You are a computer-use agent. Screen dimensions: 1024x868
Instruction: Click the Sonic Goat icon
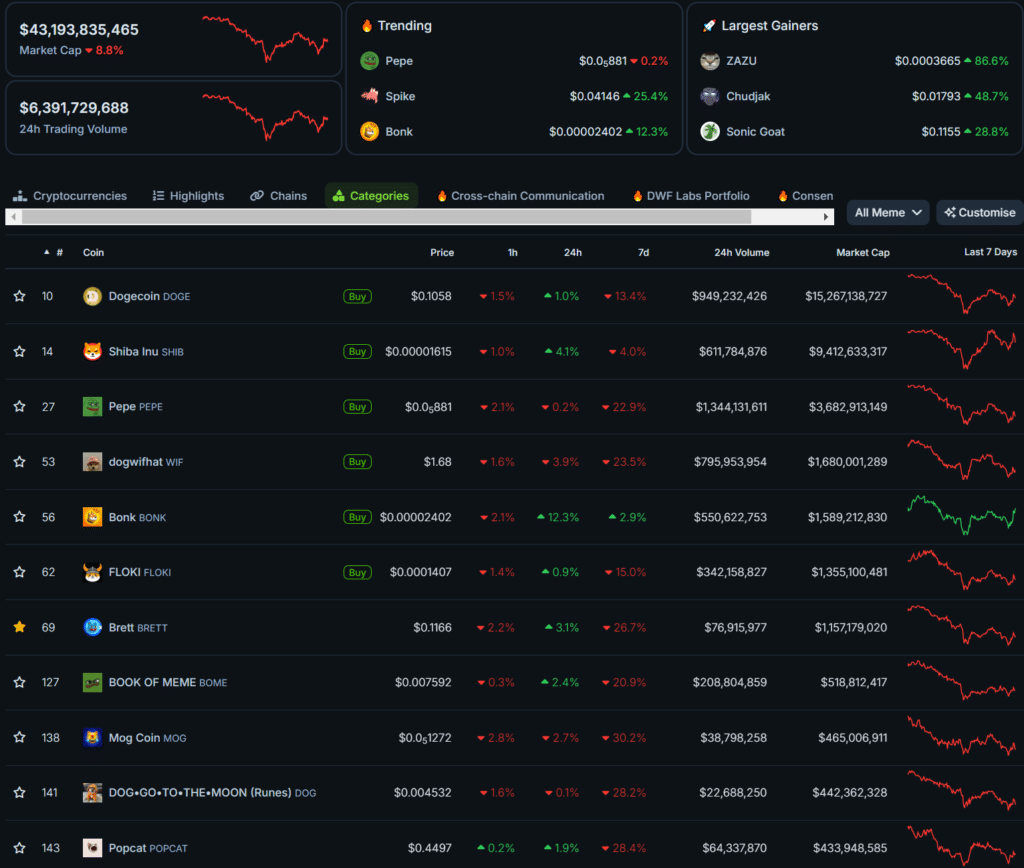710,131
